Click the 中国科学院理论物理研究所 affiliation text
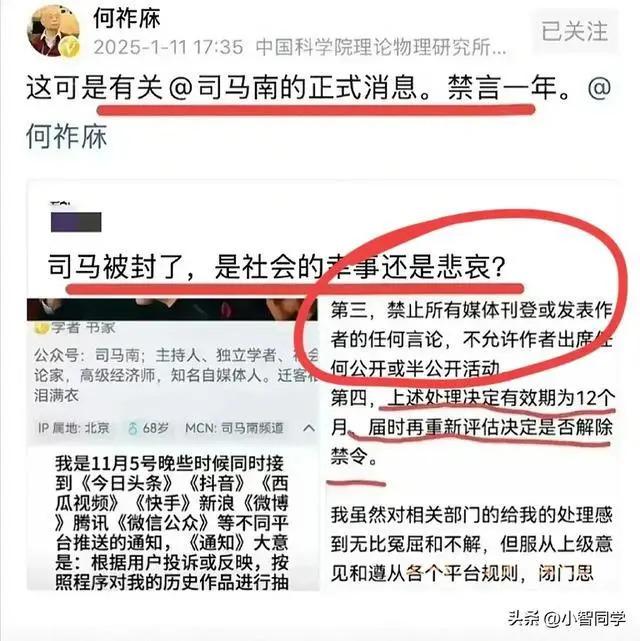 (381, 47)
